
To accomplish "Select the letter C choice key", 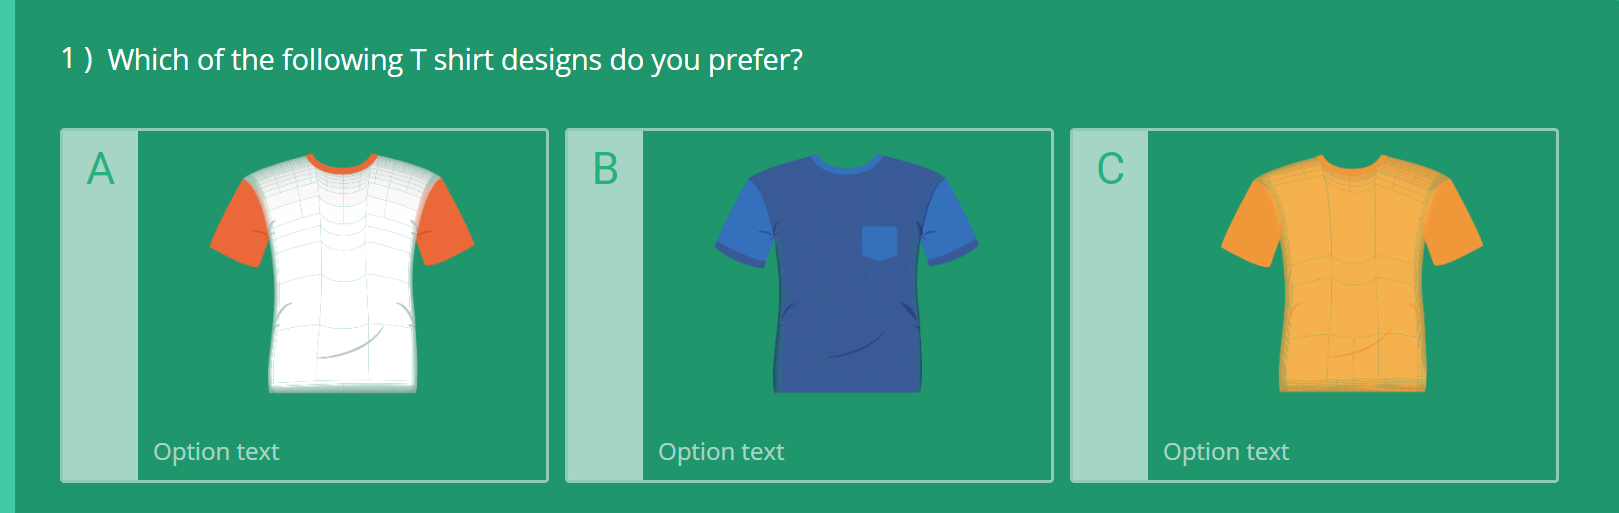I will [x=1110, y=169].
